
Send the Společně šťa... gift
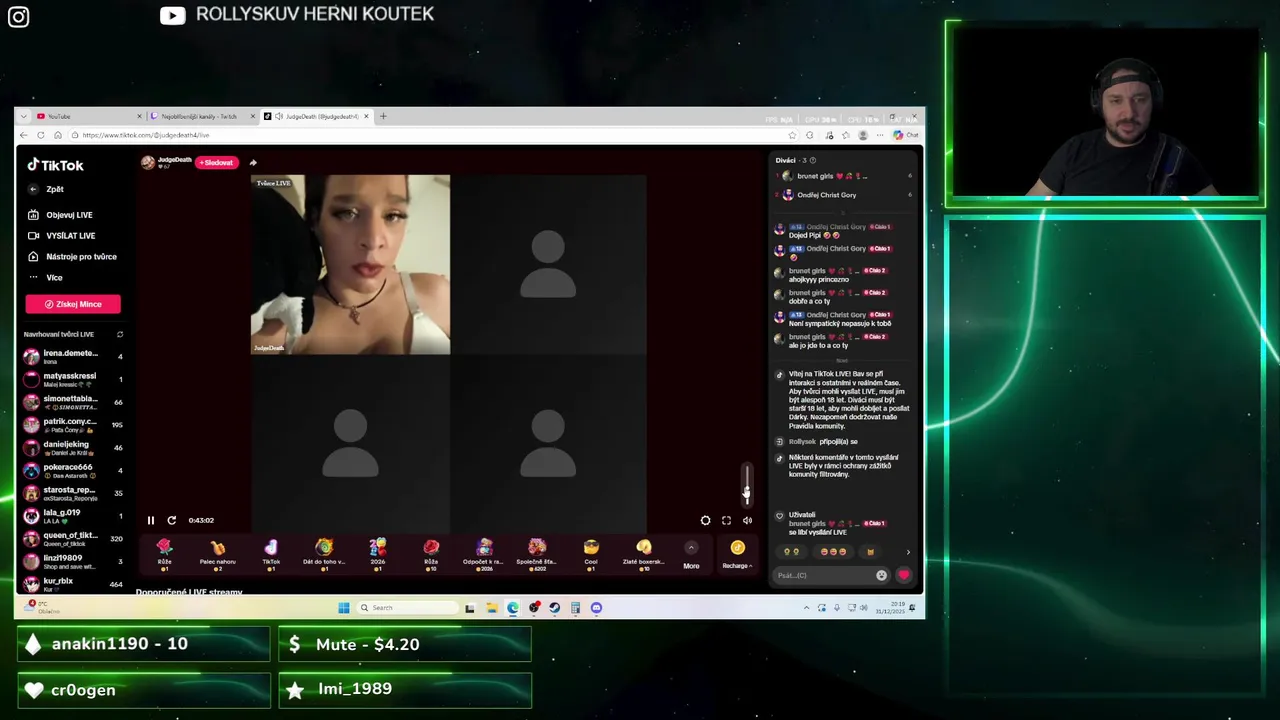click(537, 553)
